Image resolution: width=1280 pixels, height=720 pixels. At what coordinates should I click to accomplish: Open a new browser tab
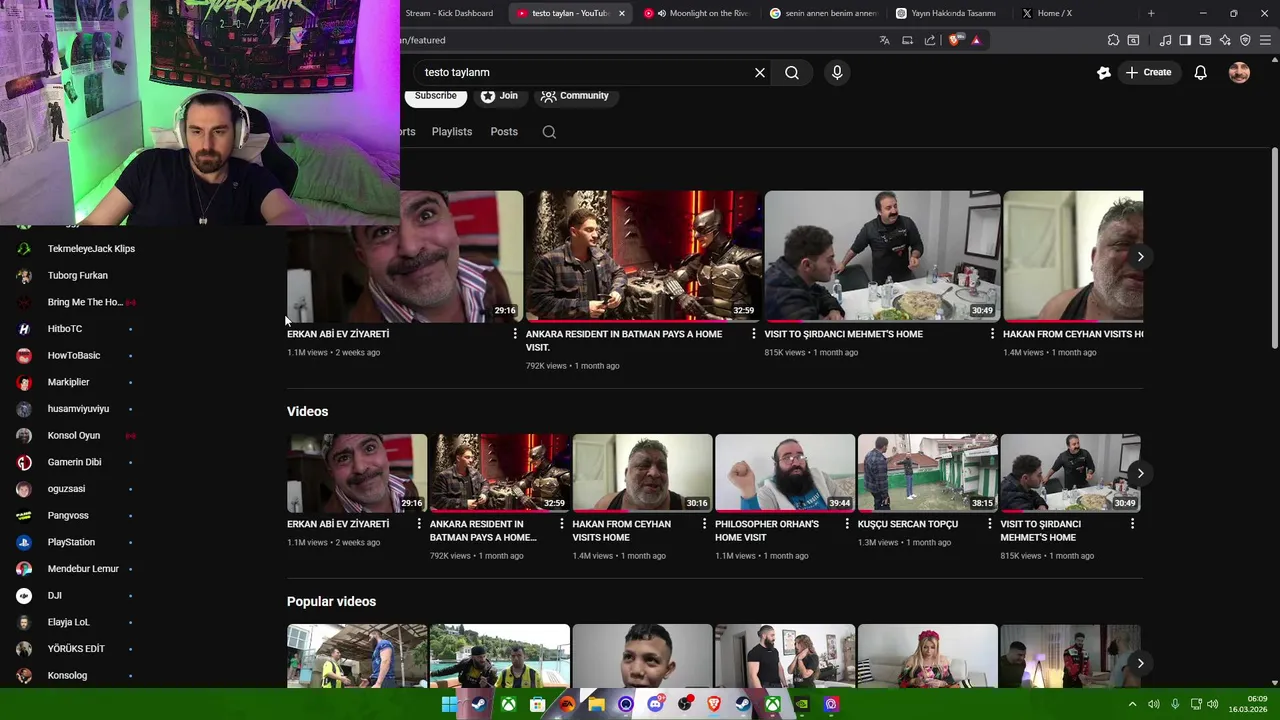point(1151,13)
